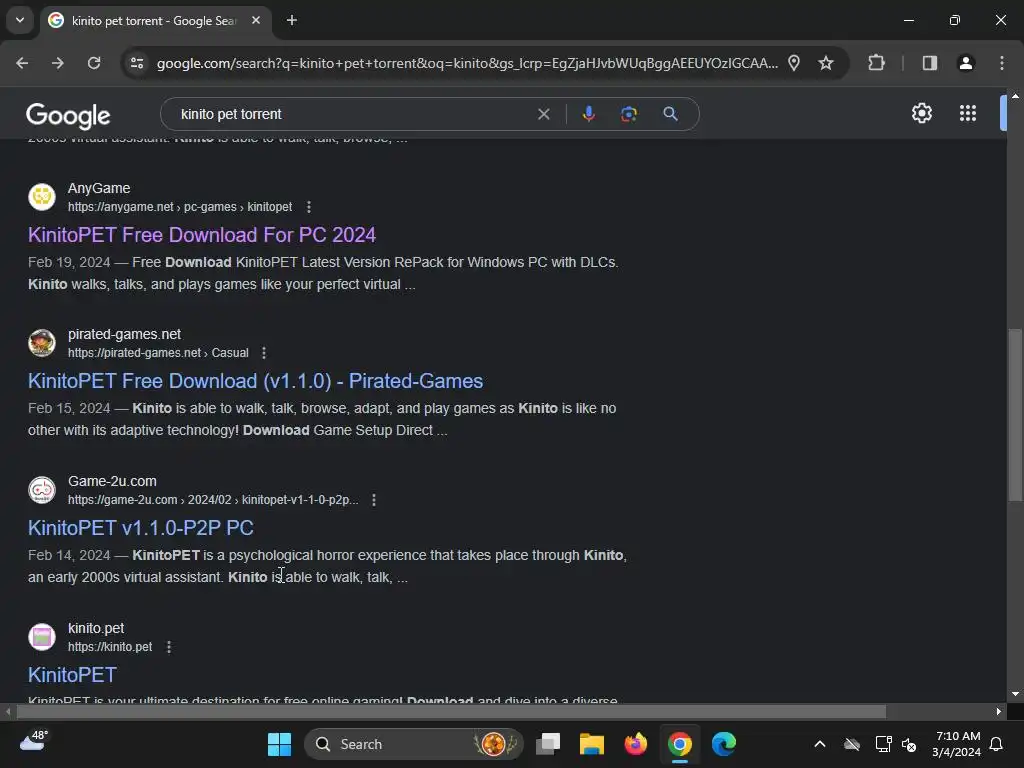Go forward in browser history

57,63
